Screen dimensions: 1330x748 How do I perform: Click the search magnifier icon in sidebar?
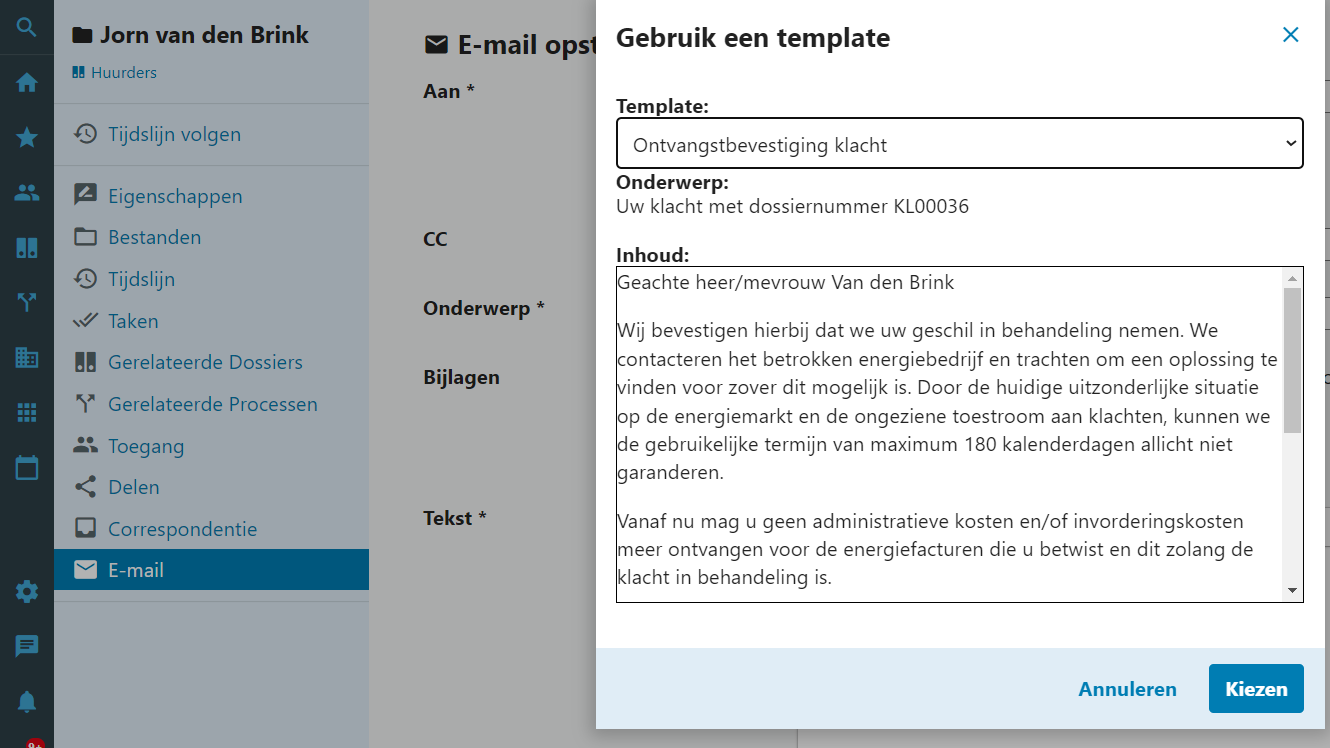[x=27, y=27]
